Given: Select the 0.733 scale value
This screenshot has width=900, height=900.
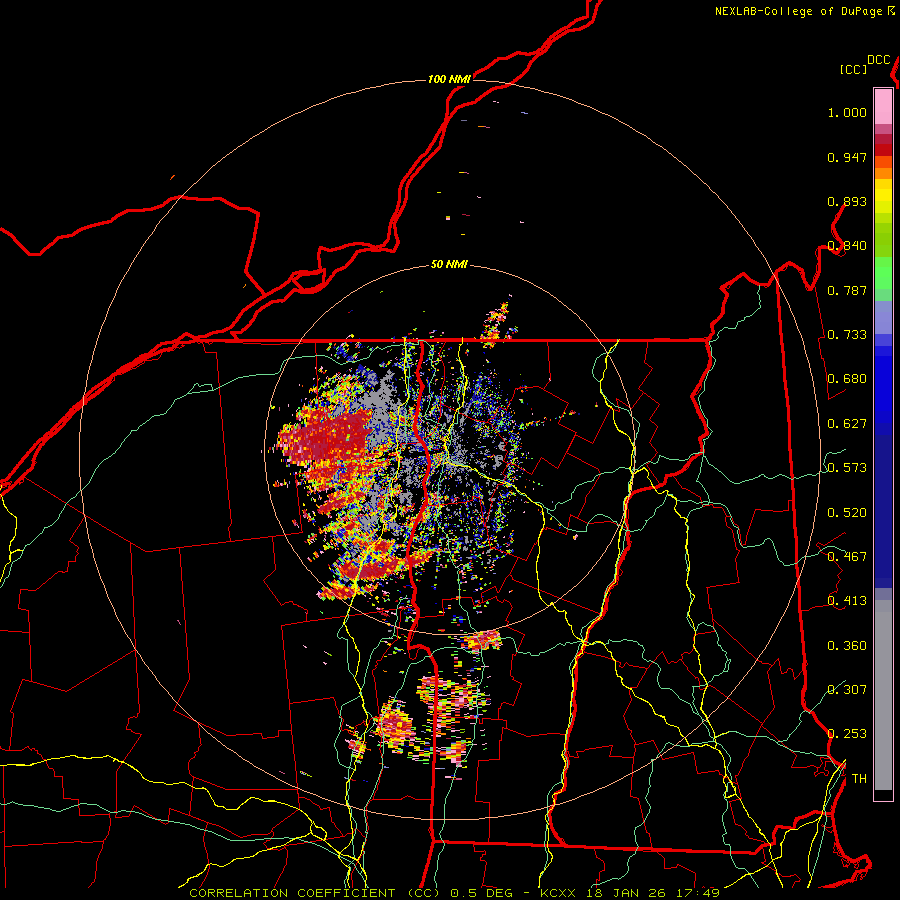Looking at the screenshot, I should click(x=847, y=335).
